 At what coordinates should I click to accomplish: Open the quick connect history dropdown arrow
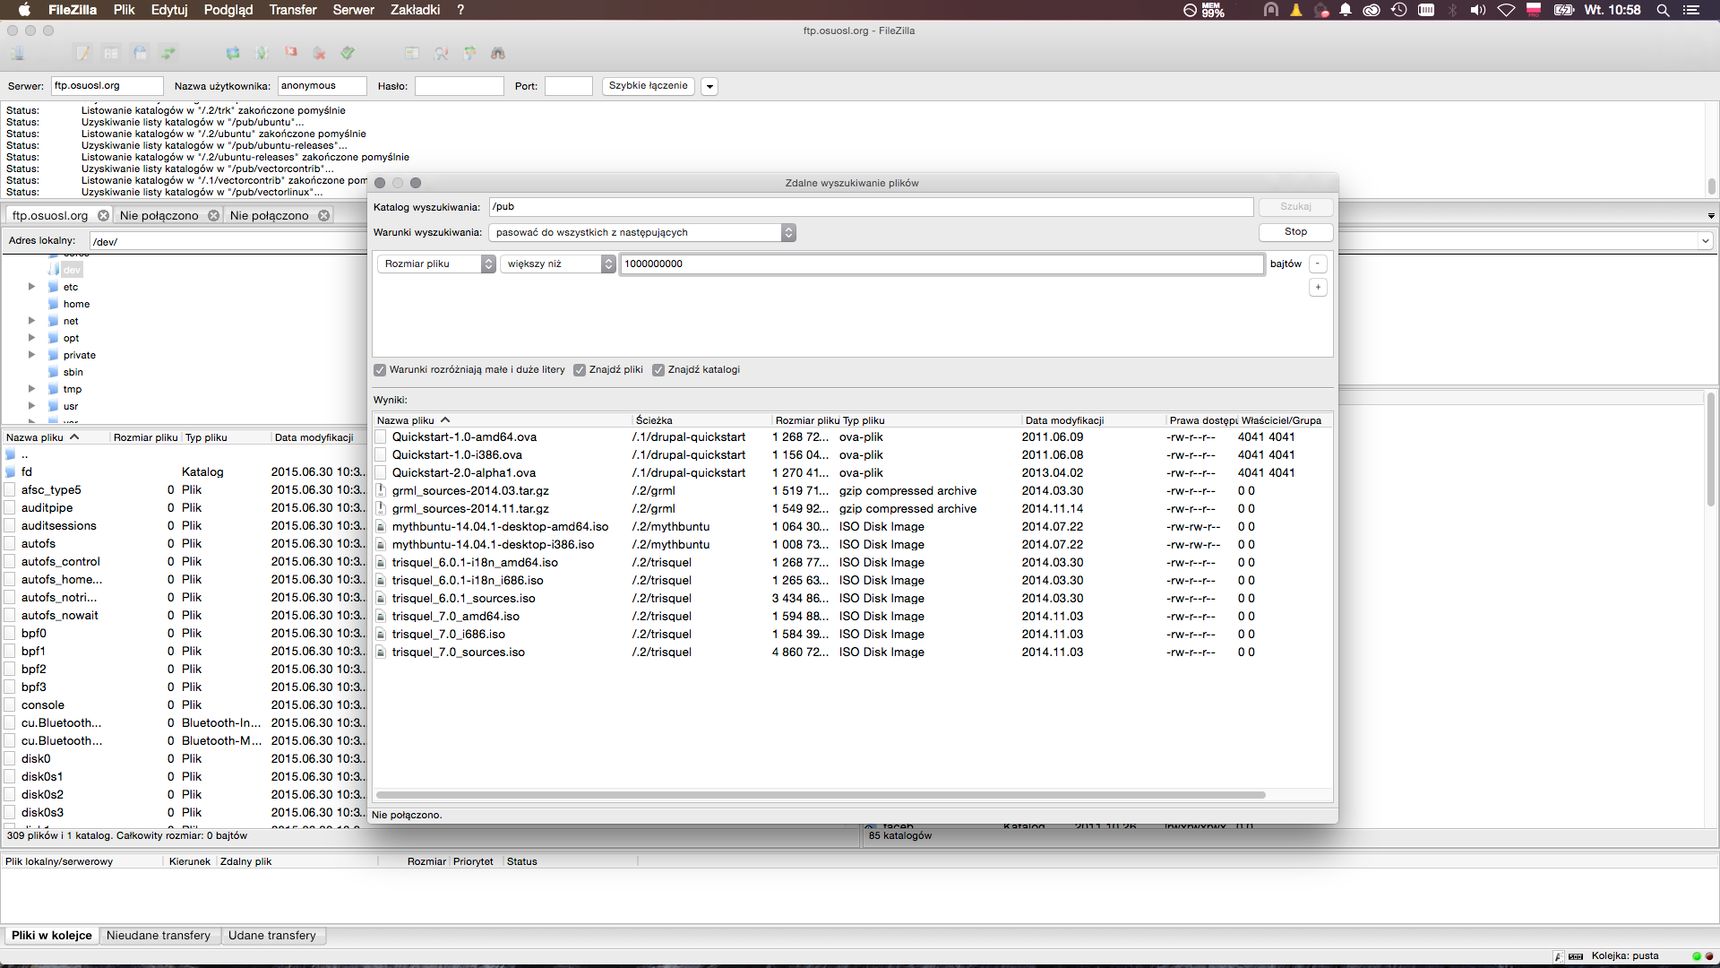tap(710, 87)
